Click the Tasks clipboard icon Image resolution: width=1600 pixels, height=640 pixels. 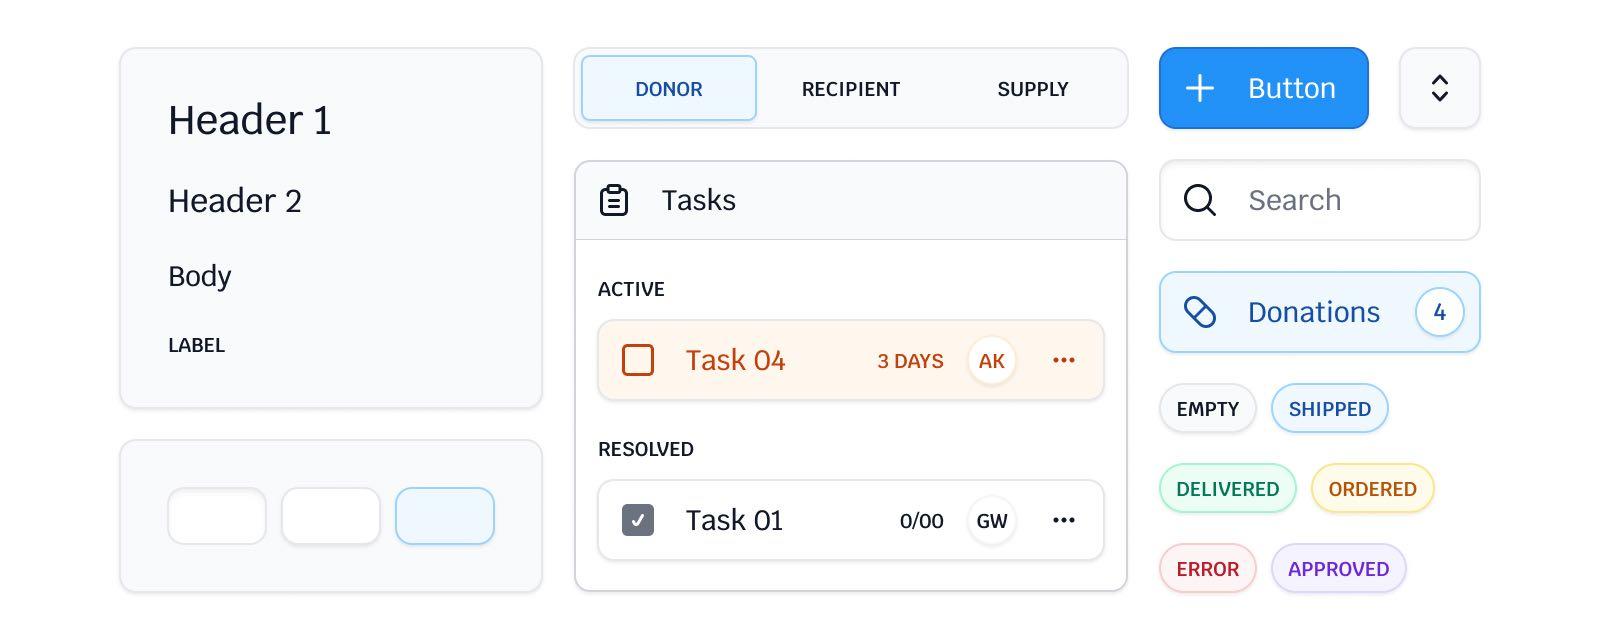(614, 200)
